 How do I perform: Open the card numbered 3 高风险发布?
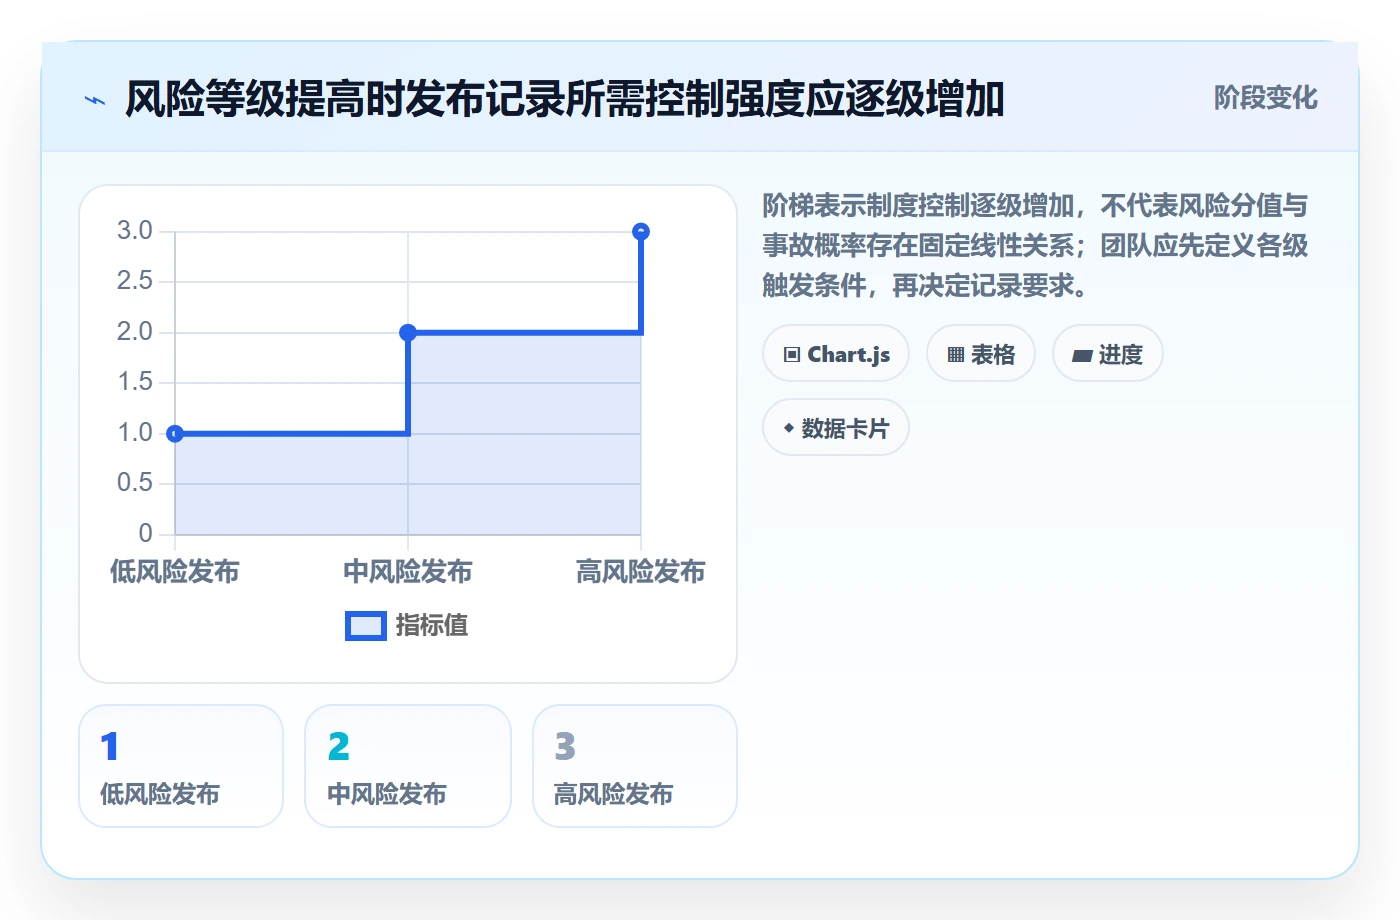point(635,766)
